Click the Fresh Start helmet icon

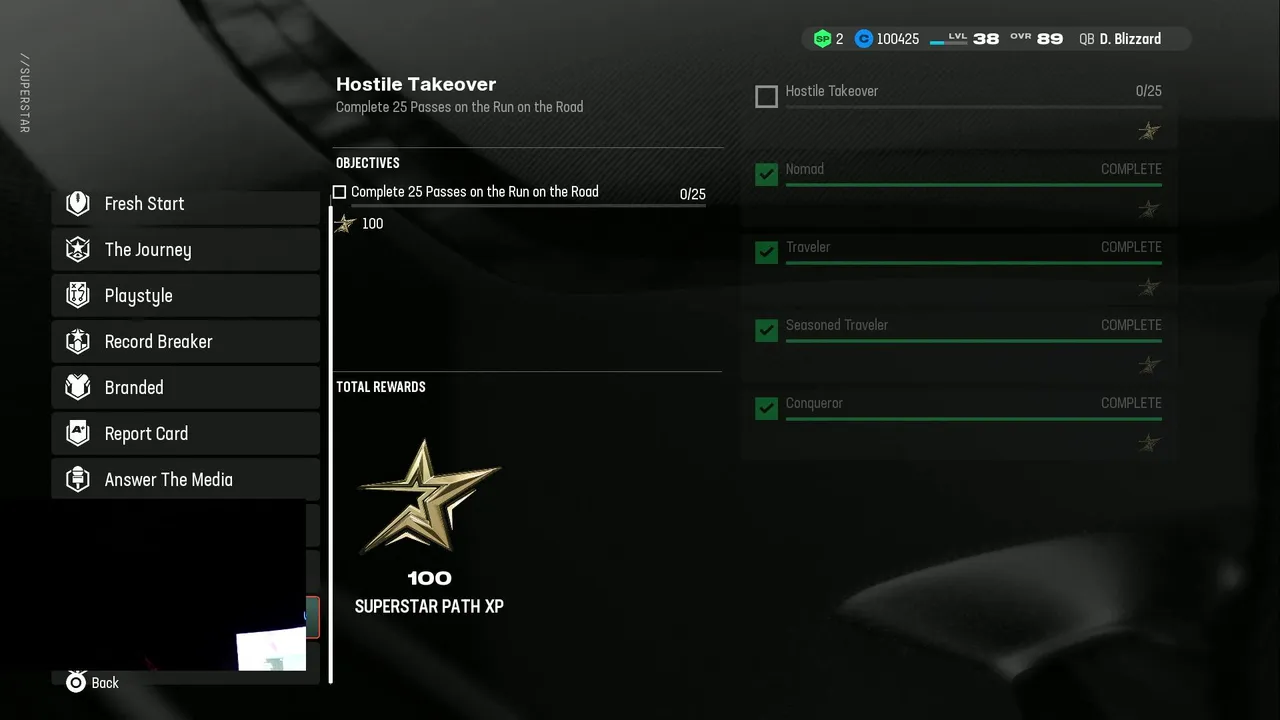78,203
